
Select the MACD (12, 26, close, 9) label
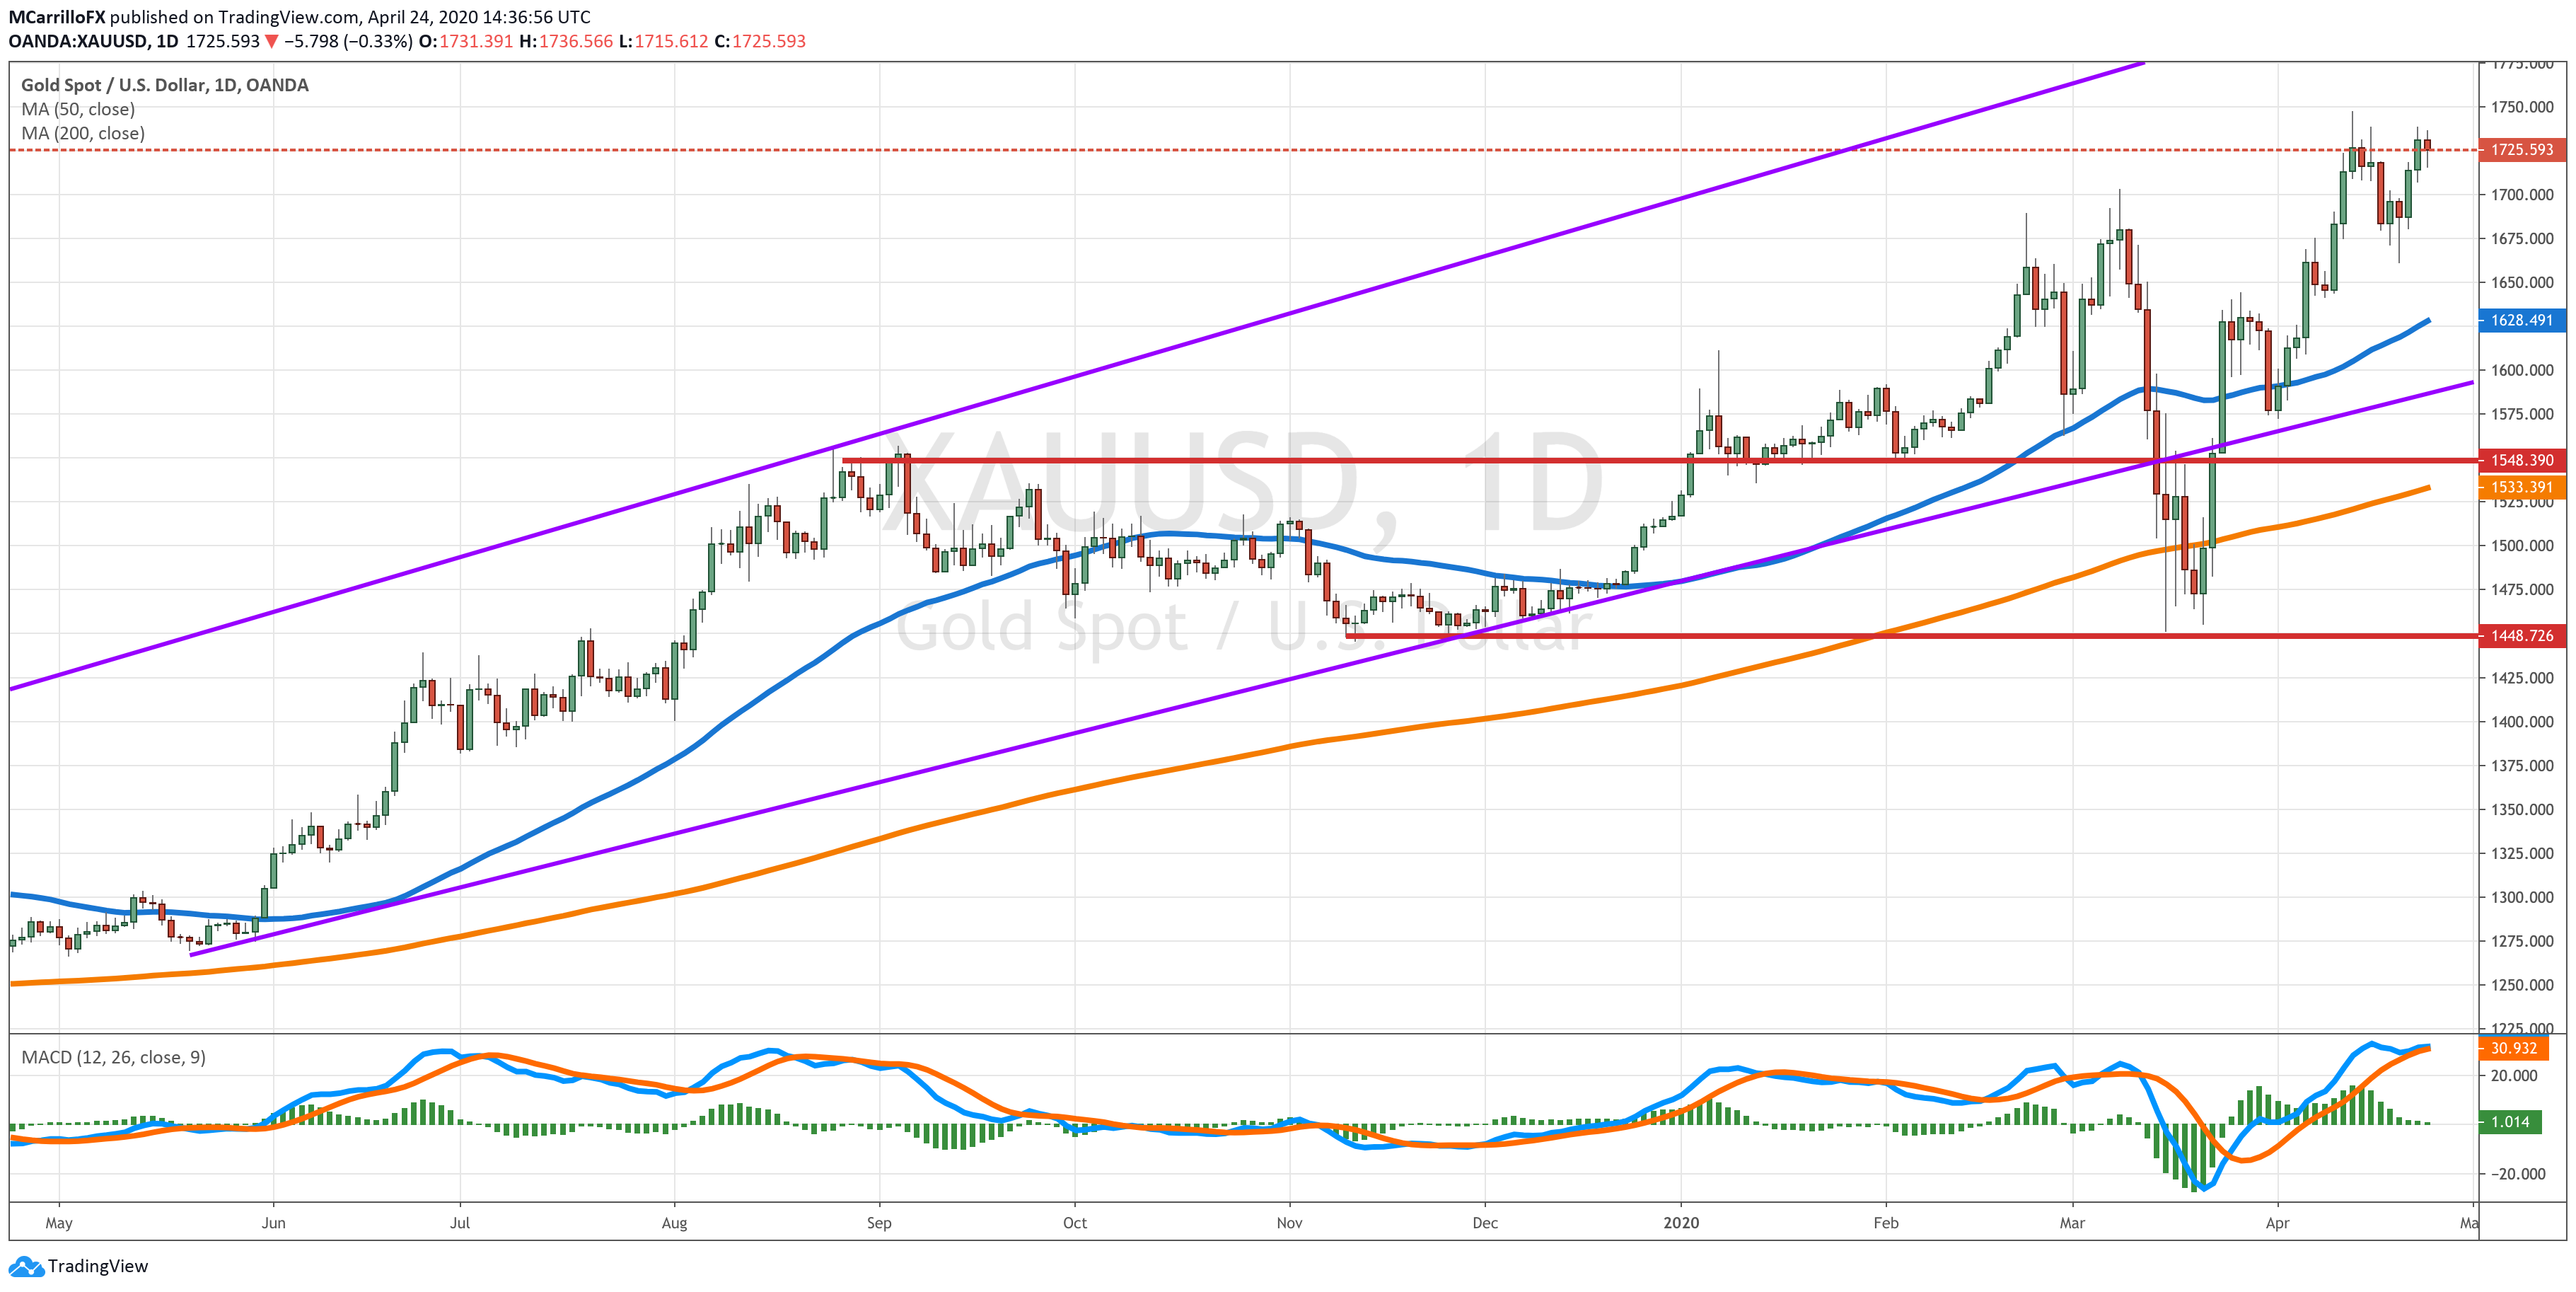114,1057
